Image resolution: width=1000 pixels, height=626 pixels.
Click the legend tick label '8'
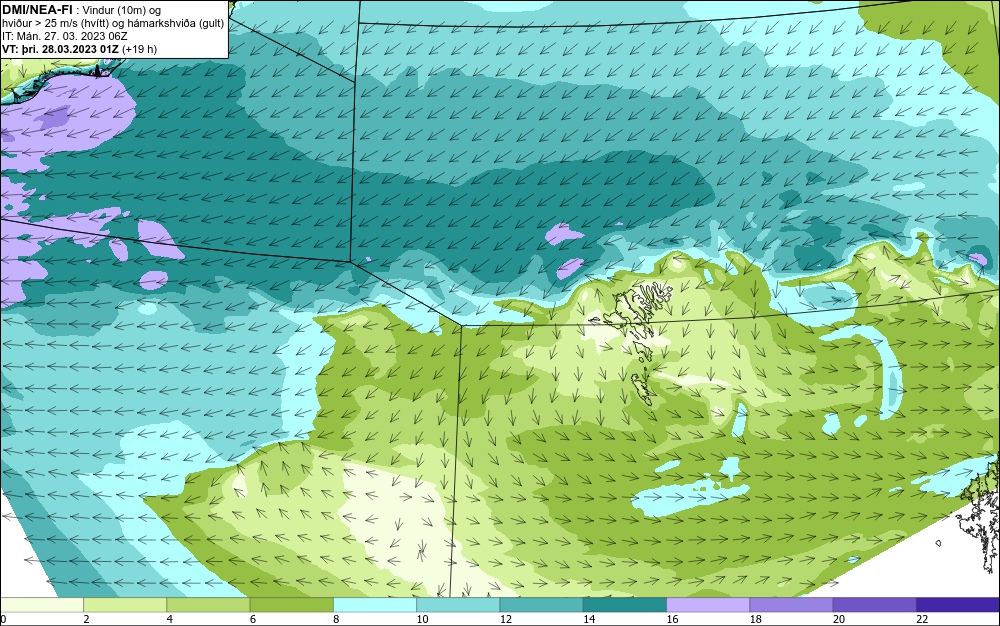336,619
